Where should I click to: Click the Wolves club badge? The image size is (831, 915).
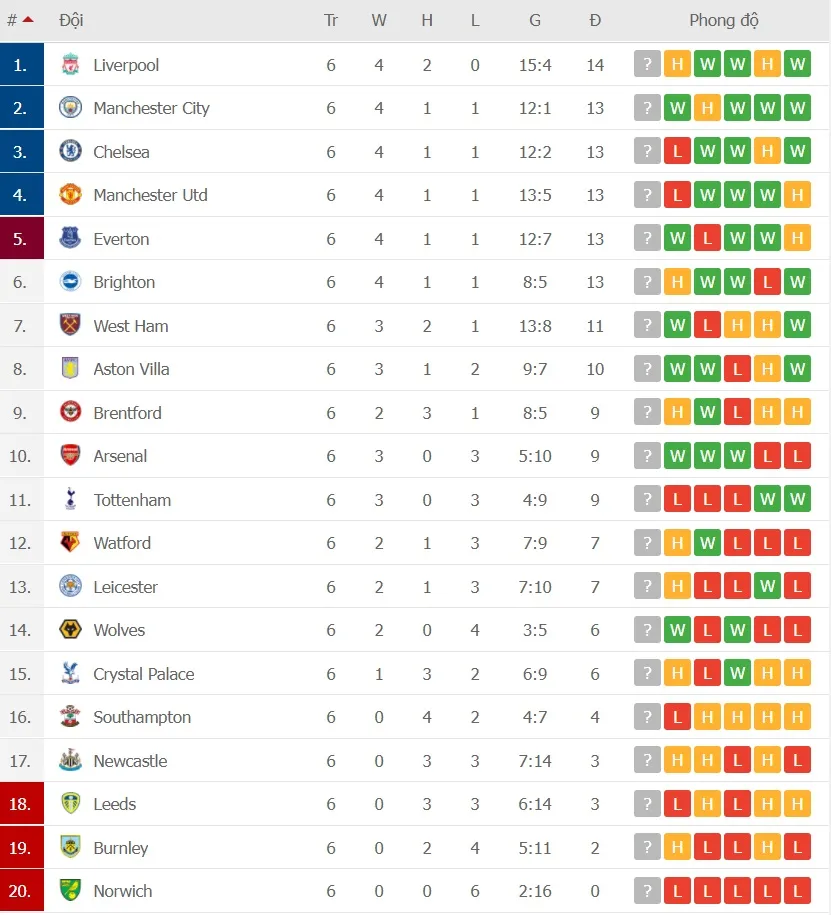(70, 630)
